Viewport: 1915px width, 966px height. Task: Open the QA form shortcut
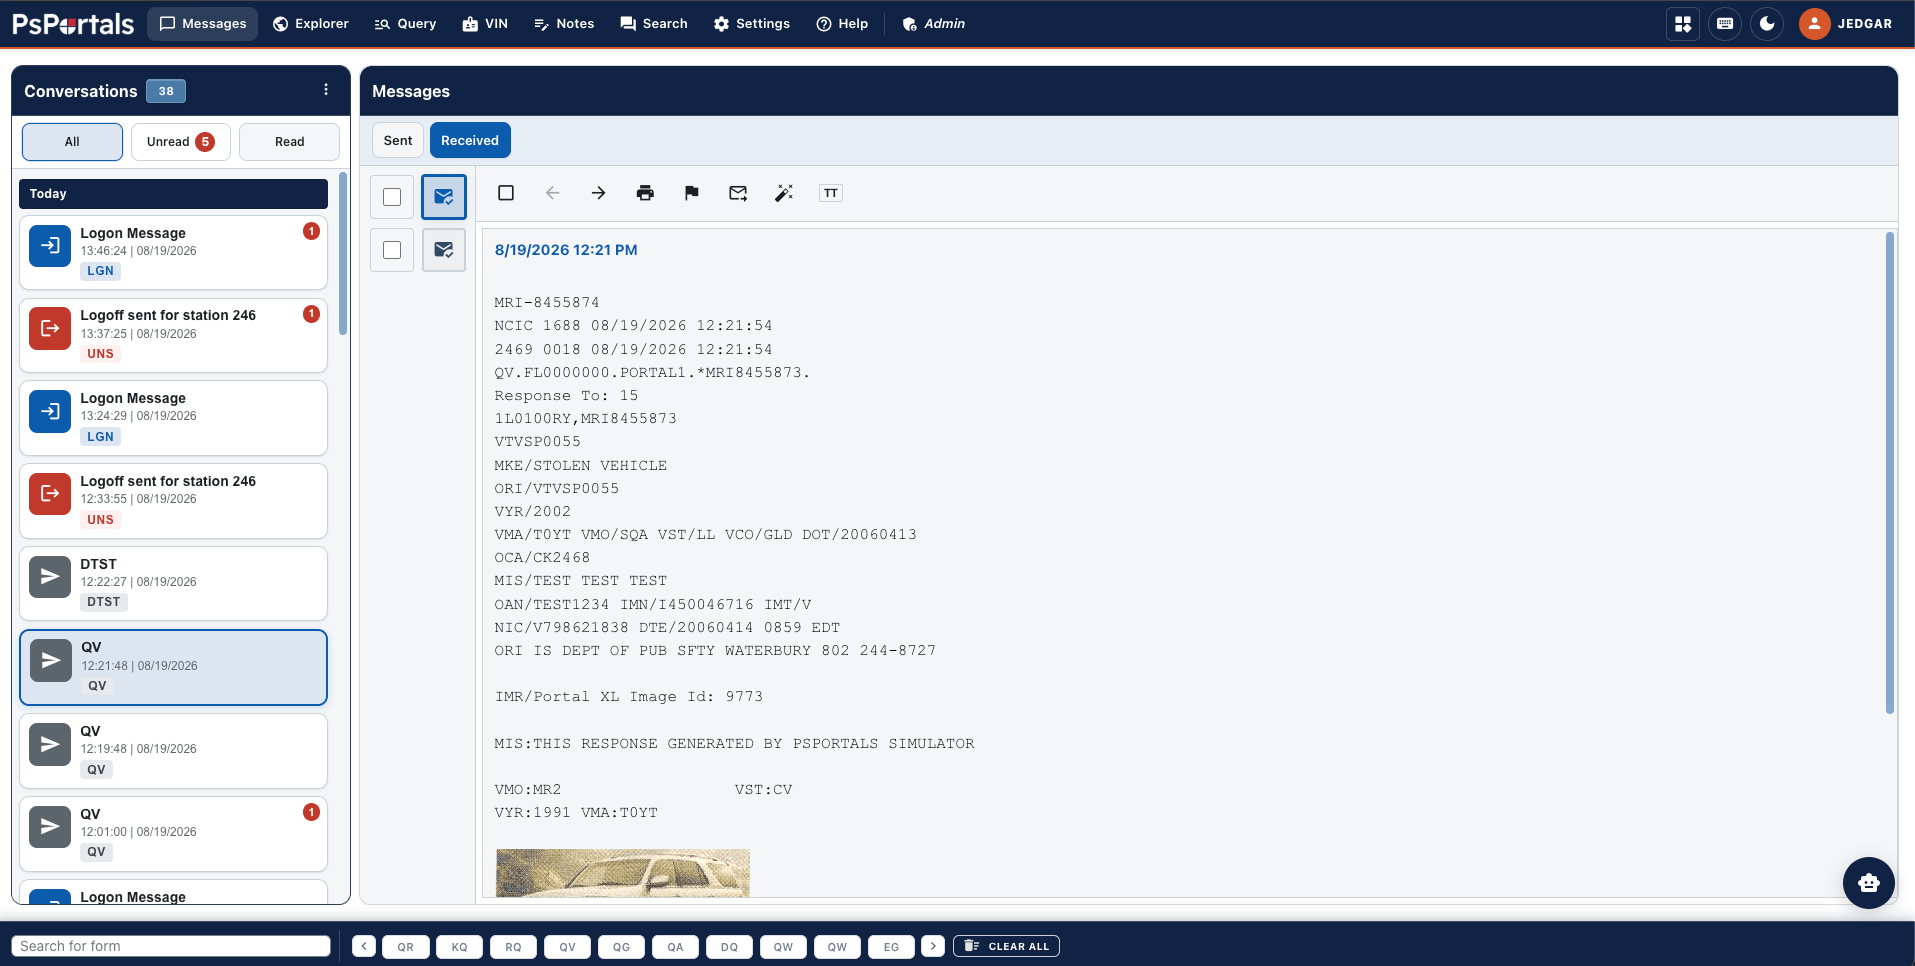tap(675, 946)
